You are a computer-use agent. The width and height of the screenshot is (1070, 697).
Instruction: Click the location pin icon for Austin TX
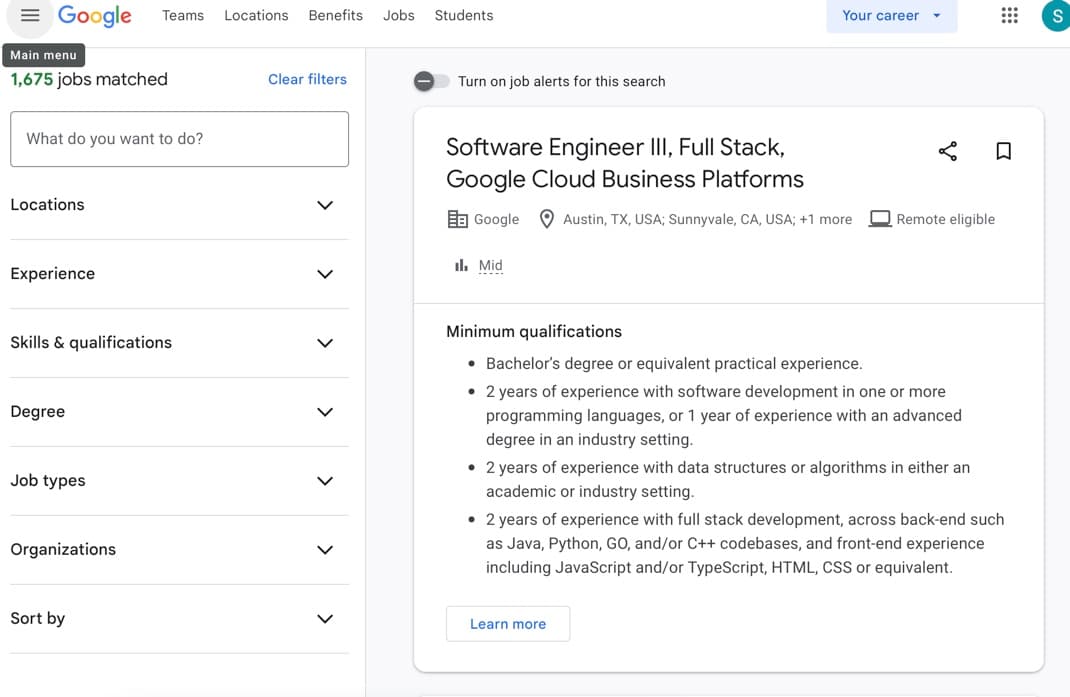point(547,218)
